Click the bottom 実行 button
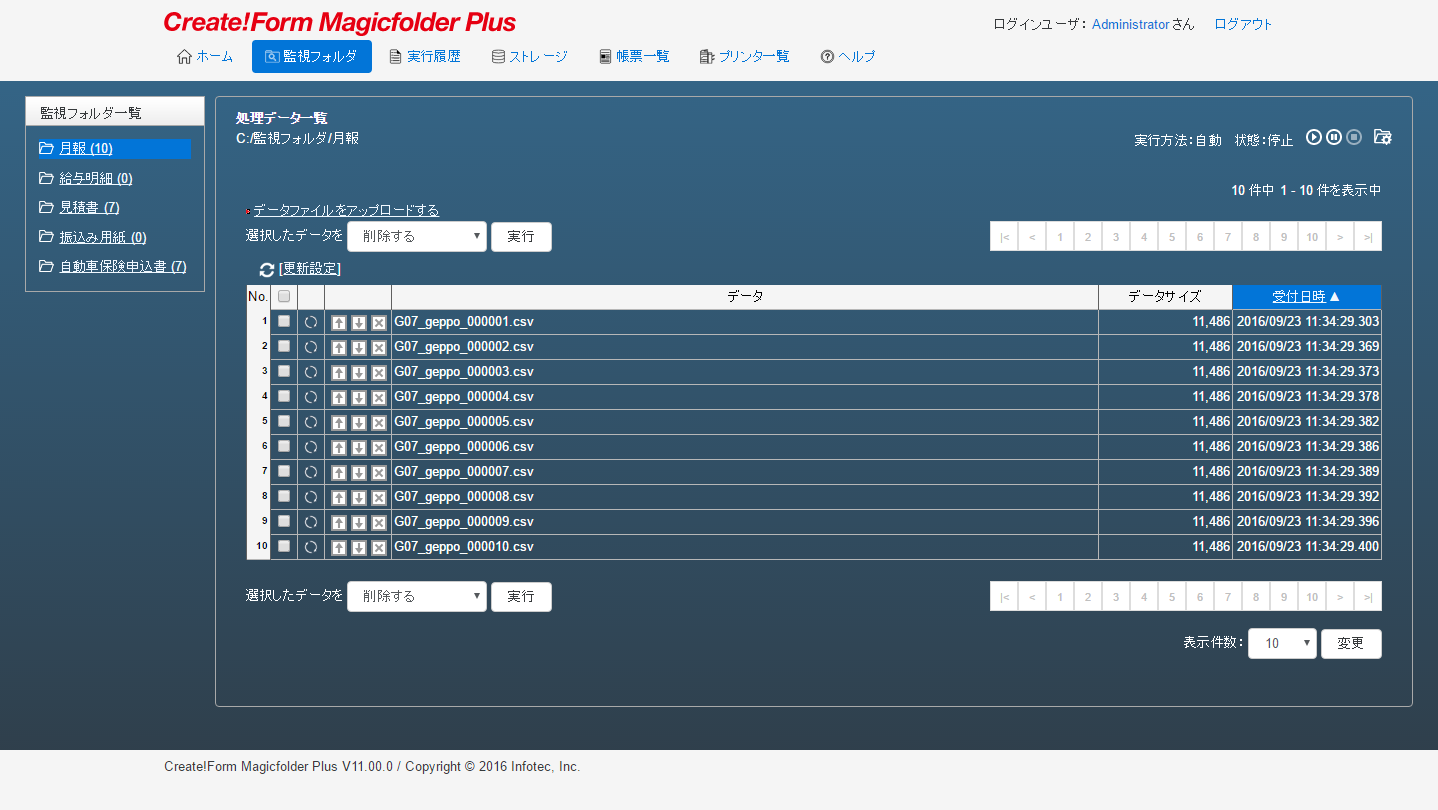Screen dimensions: 1438x810 pyautogui.click(x=521, y=596)
